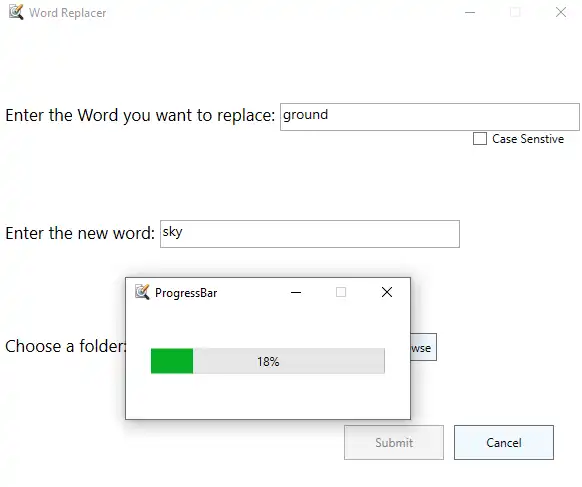Image resolution: width=582 pixels, height=487 pixels.
Task: Click the 'Choose a folder:' label
Action: tap(65, 346)
